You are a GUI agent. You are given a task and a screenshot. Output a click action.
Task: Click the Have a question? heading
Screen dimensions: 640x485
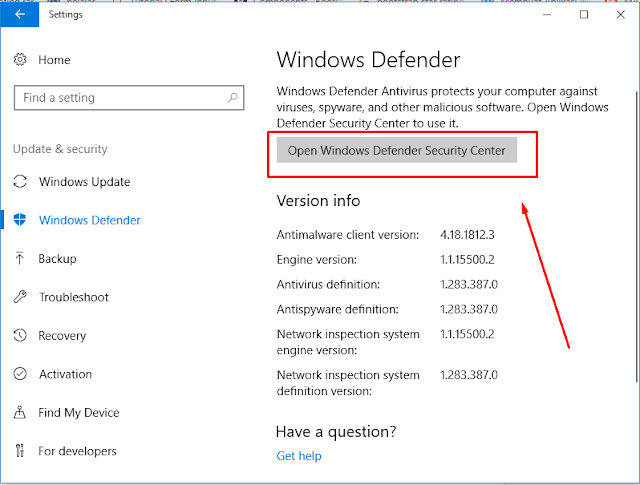coord(336,432)
